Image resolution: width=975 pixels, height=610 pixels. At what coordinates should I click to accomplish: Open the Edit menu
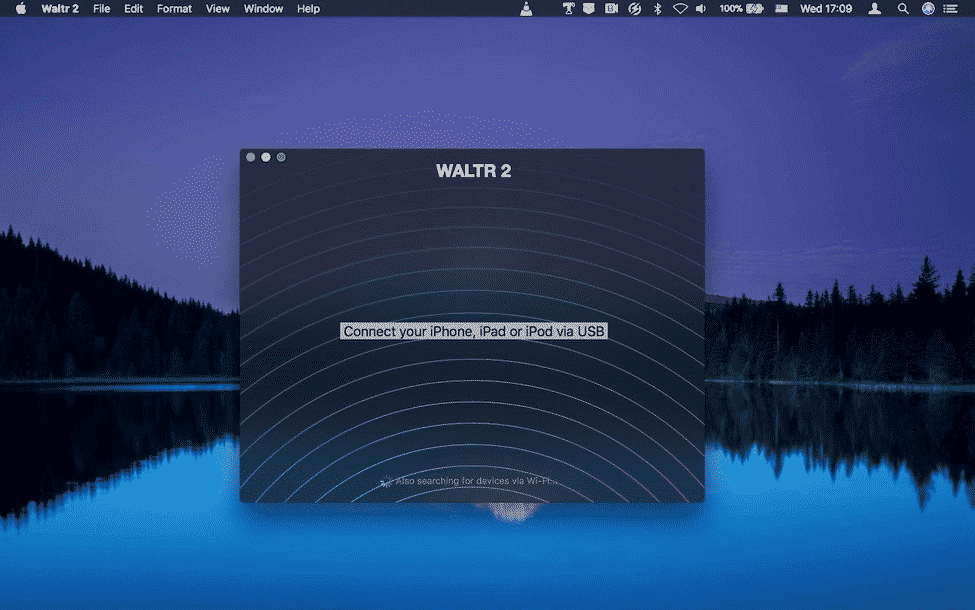click(133, 9)
